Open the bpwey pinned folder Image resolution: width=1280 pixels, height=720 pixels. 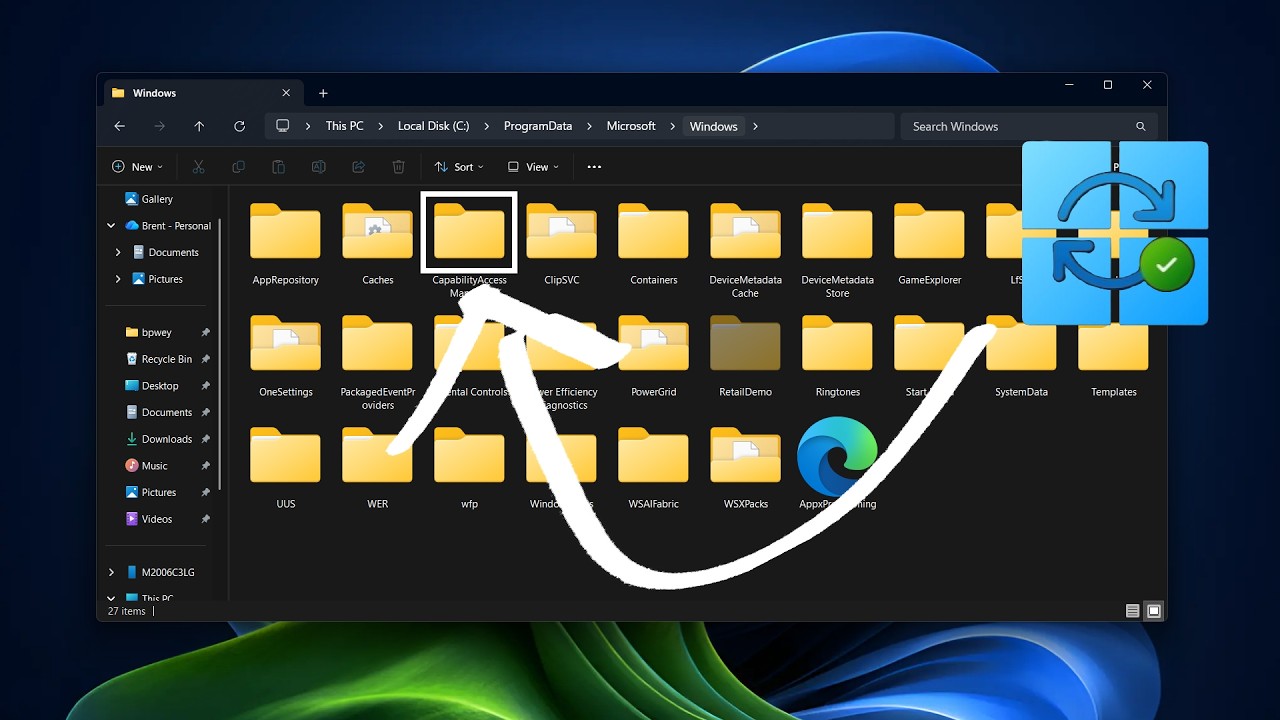[150, 332]
